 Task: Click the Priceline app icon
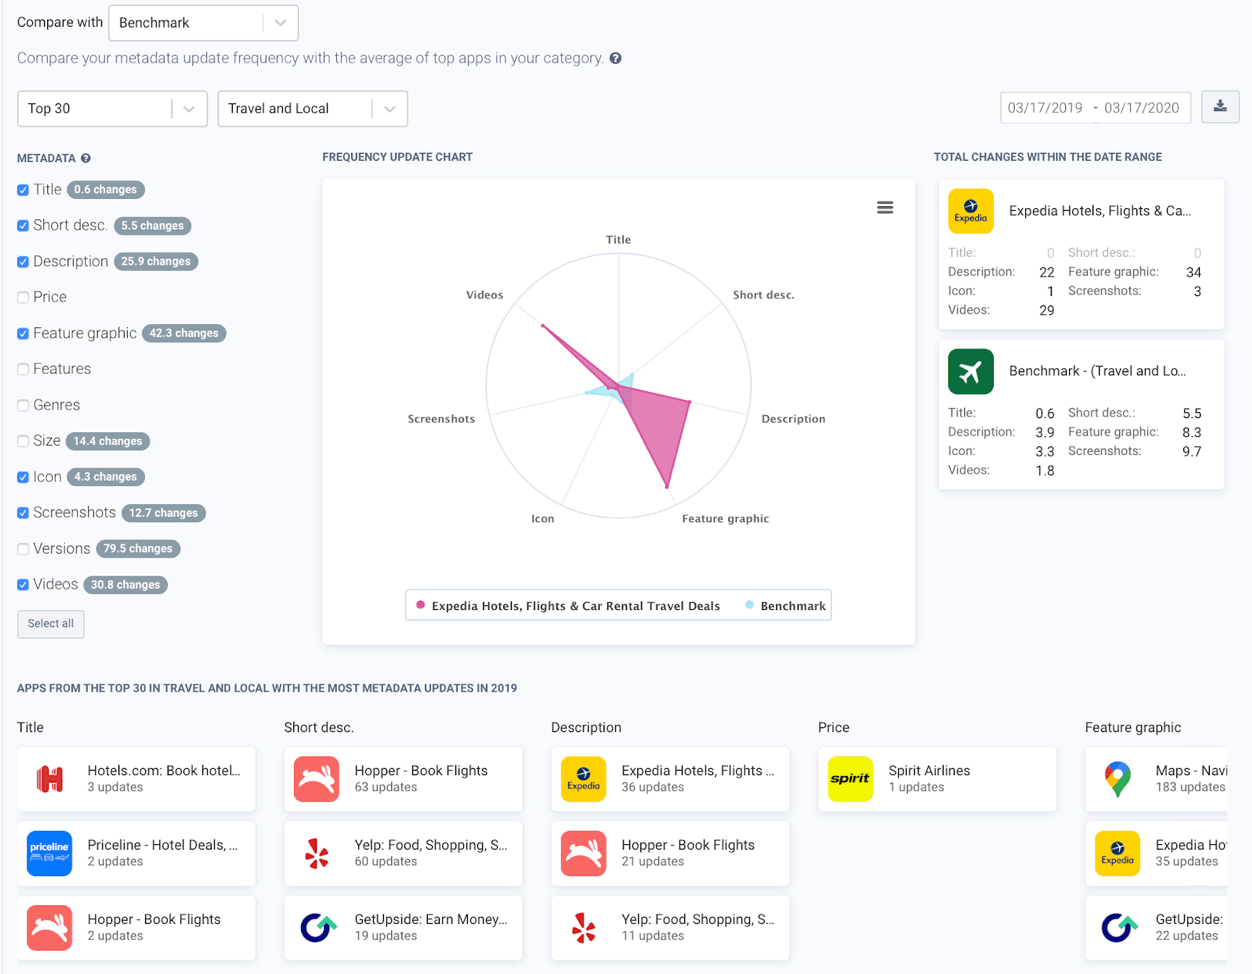click(50, 853)
